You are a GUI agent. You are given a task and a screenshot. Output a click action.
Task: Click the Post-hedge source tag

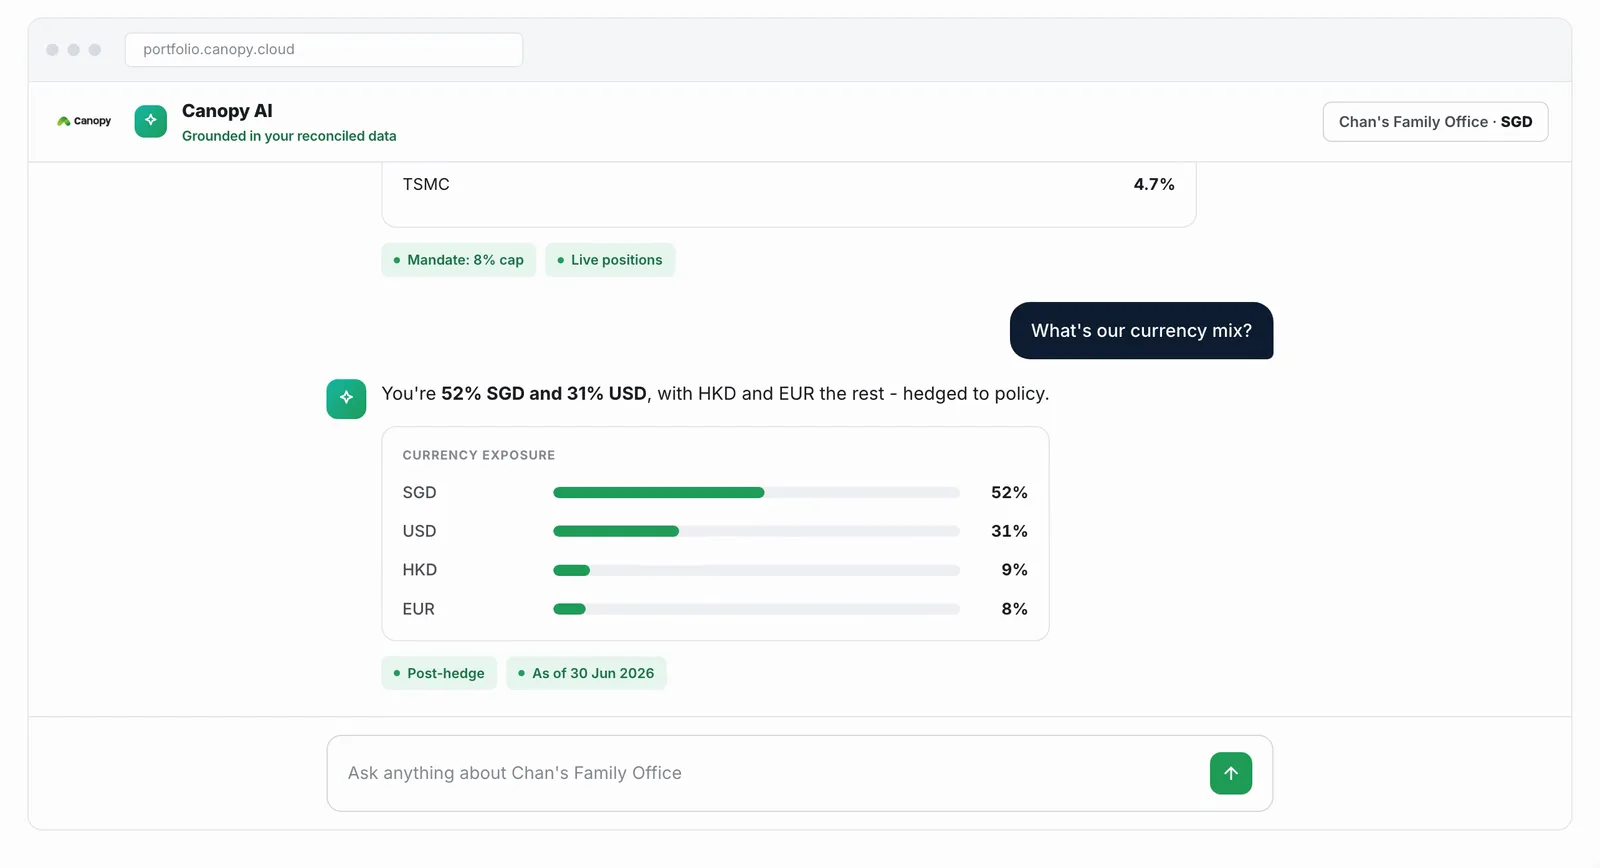[439, 673]
